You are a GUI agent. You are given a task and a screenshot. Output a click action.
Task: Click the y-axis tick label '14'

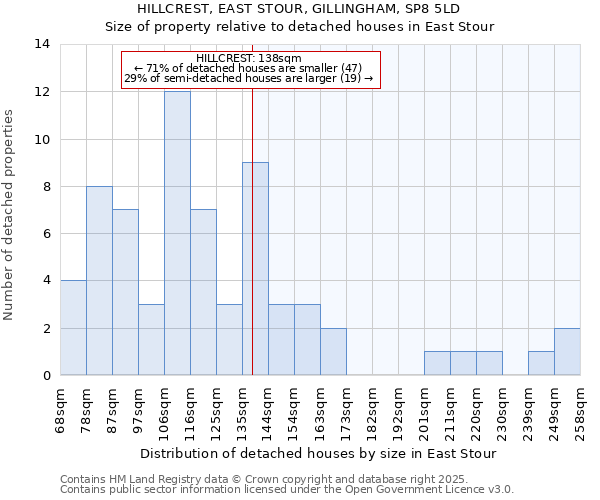click(x=42, y=44)
